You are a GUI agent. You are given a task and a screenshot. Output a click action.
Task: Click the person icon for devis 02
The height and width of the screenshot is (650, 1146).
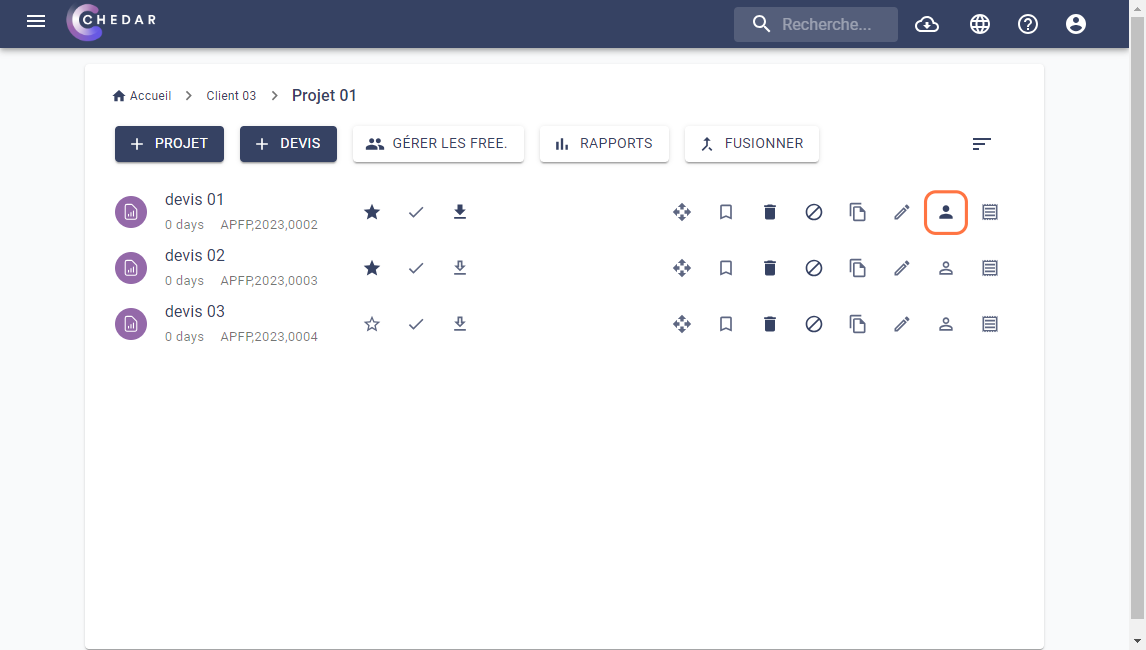946,268
